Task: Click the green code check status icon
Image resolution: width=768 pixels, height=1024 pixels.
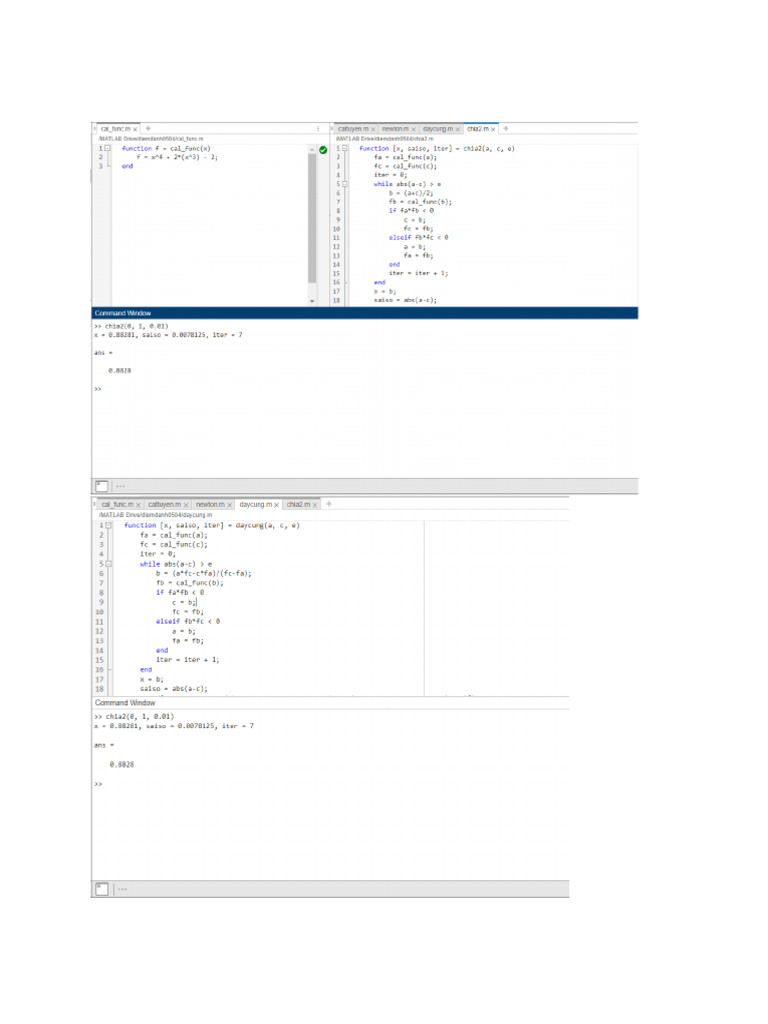Action: (323, 149)
